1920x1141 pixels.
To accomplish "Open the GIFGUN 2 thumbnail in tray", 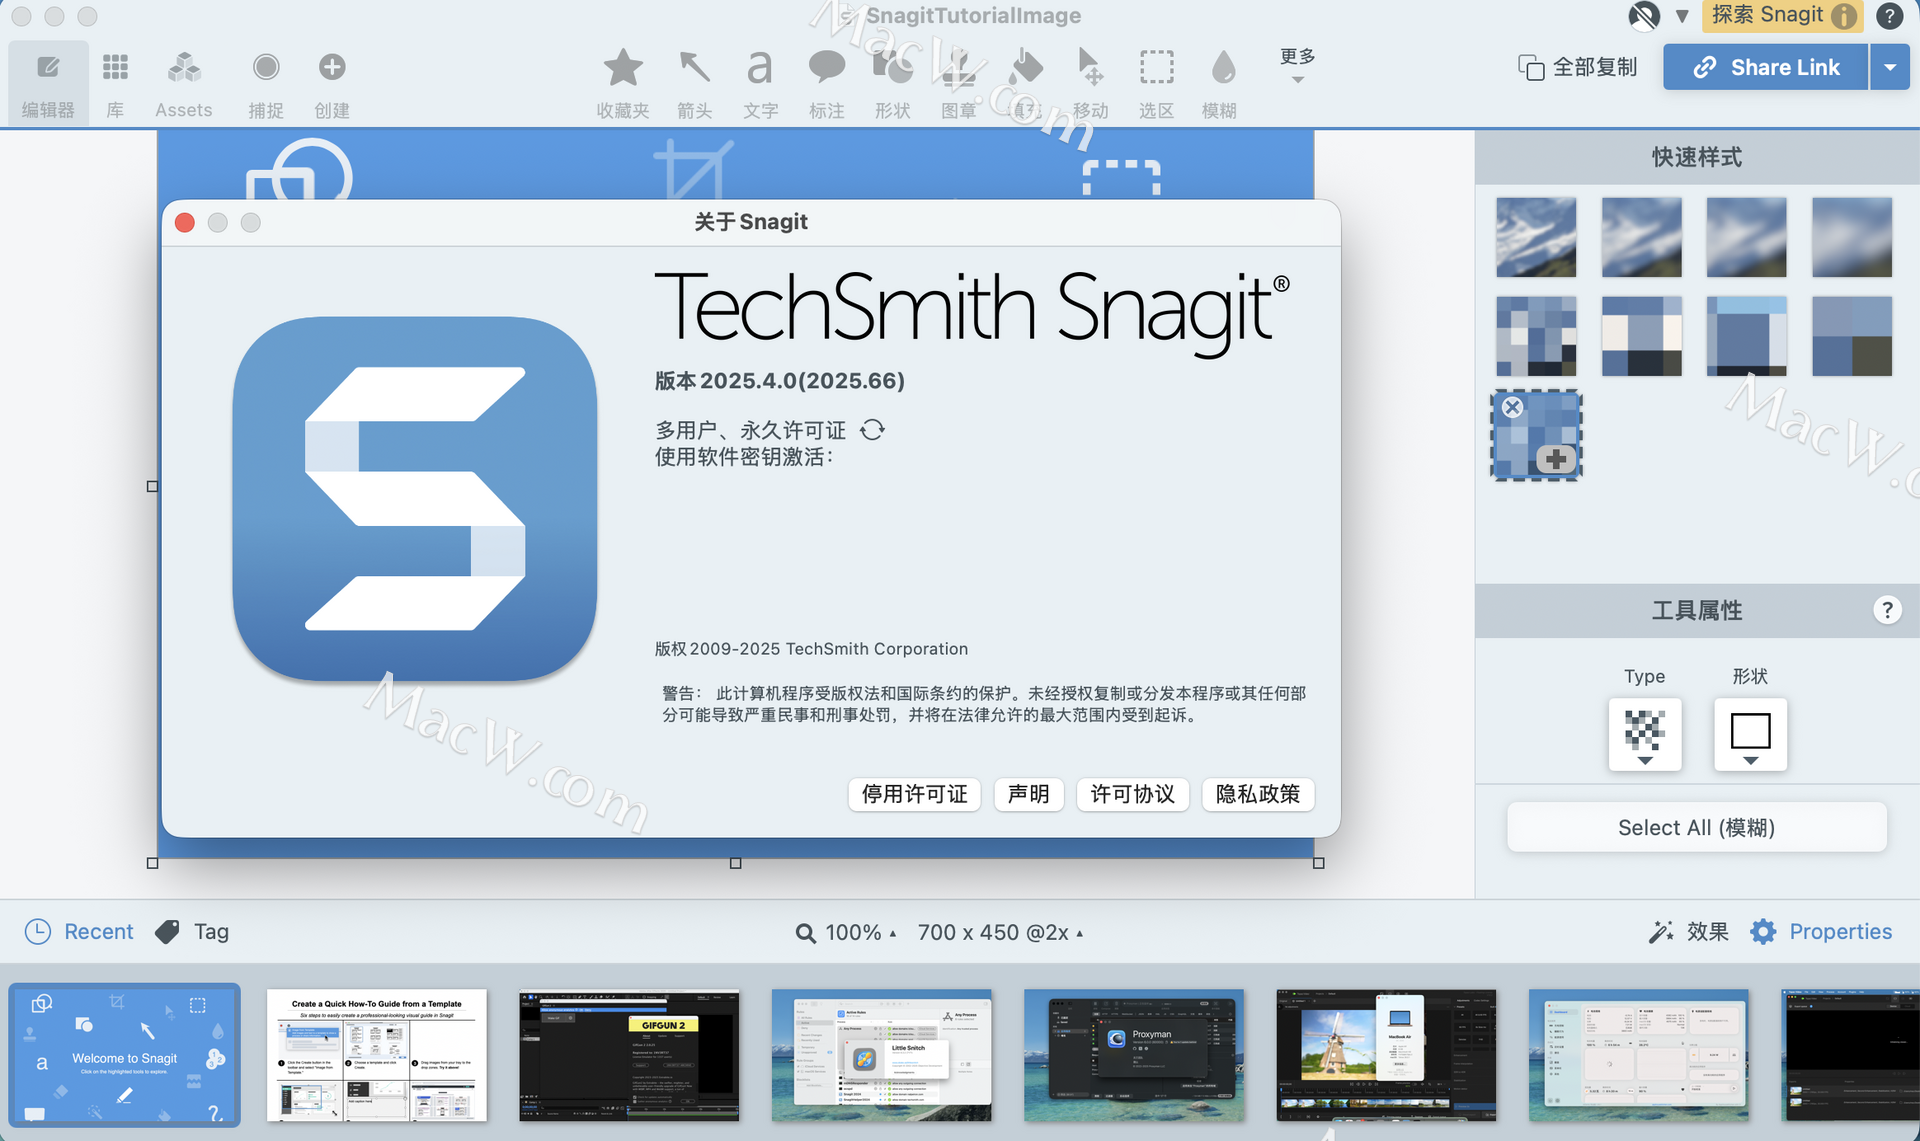I will [x=629, y=1055].
